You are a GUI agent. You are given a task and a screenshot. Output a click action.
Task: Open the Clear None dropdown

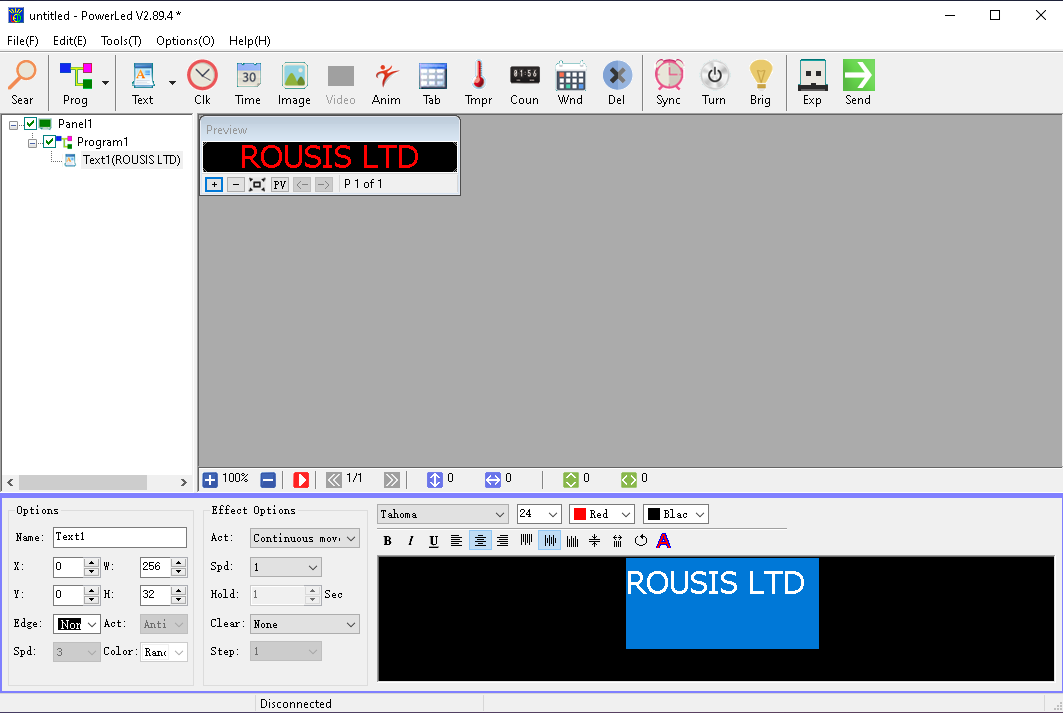pos(351,624)
